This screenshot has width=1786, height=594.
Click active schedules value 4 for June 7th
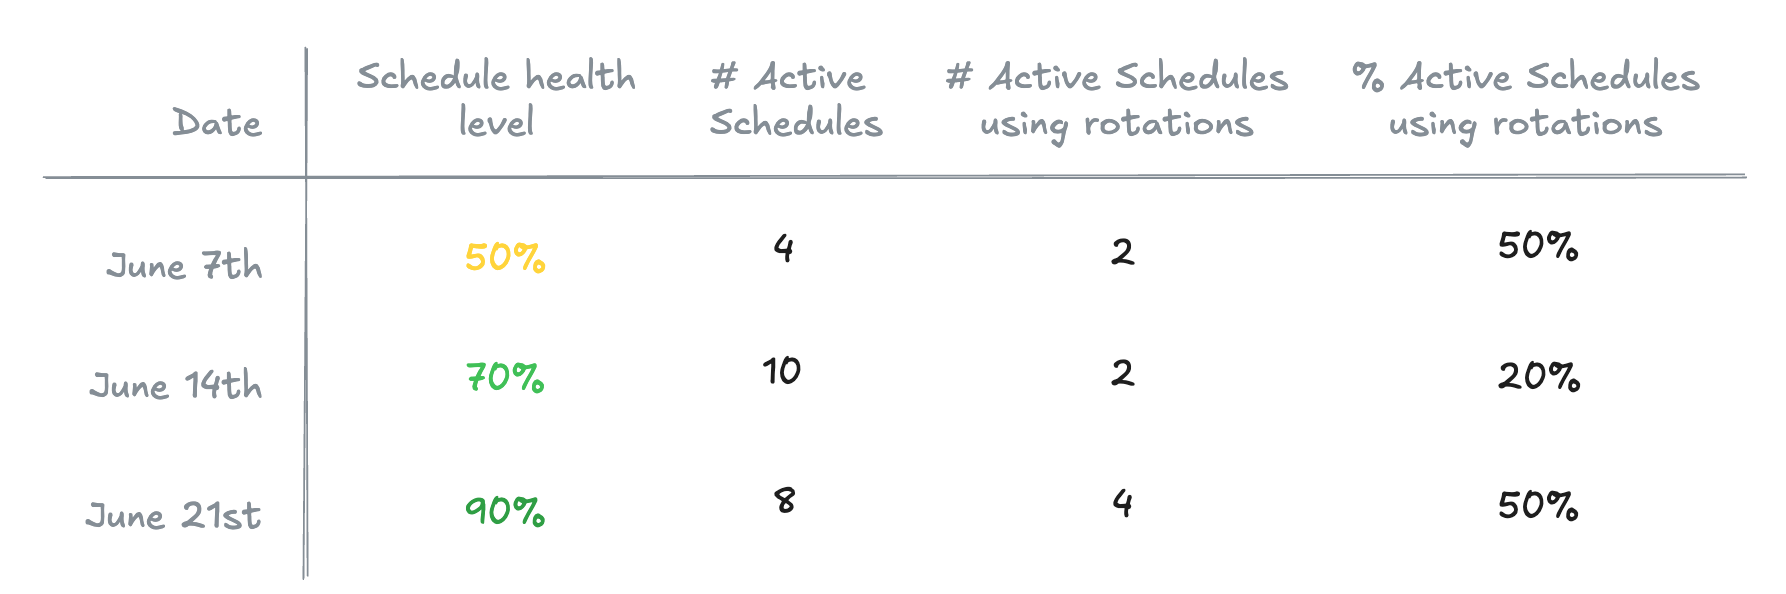click(784, 248)
